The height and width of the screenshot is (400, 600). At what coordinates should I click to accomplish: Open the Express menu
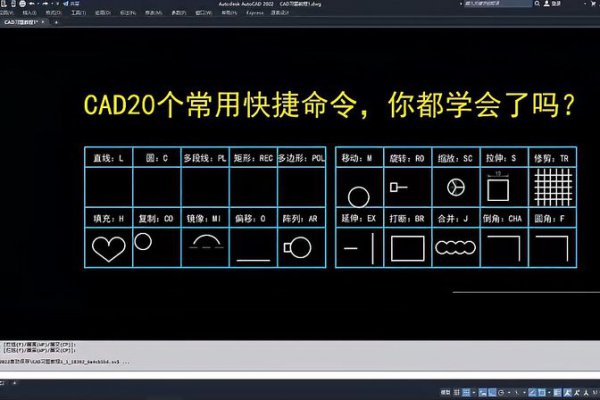(x=254, y=13)
